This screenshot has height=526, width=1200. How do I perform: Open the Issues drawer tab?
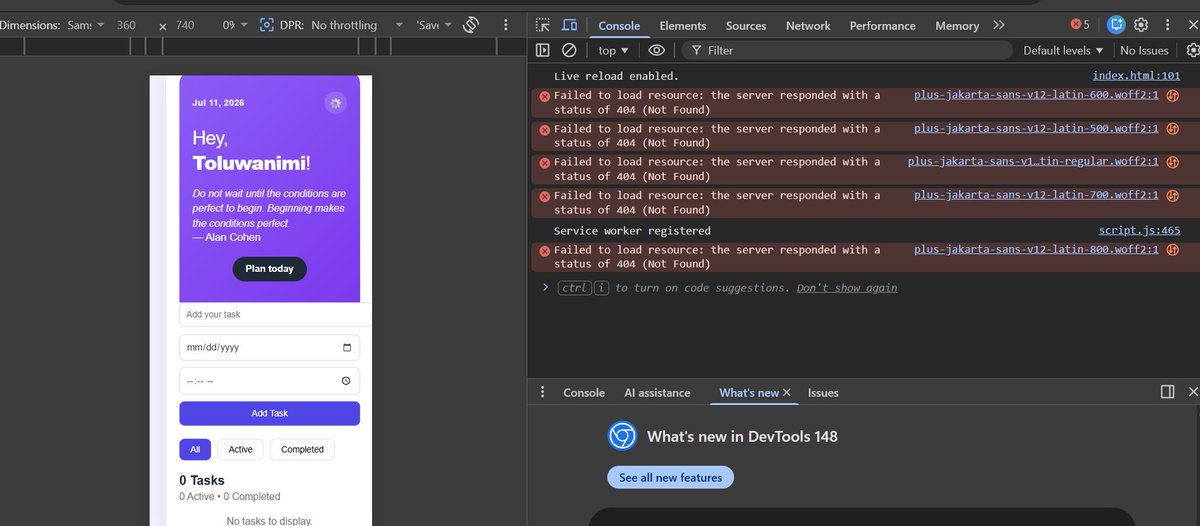tap(823, 393)
